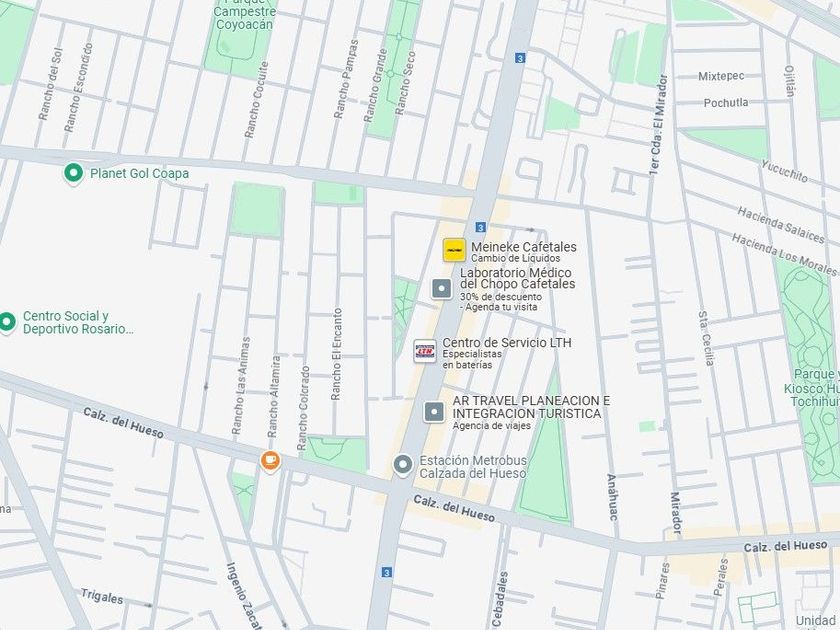Open the Planet Gol Coapa label
840x630 pixels.
(139, 174)
